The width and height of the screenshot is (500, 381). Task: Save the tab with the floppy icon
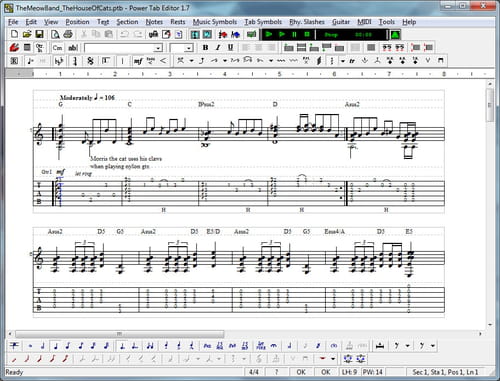(39, 34)
